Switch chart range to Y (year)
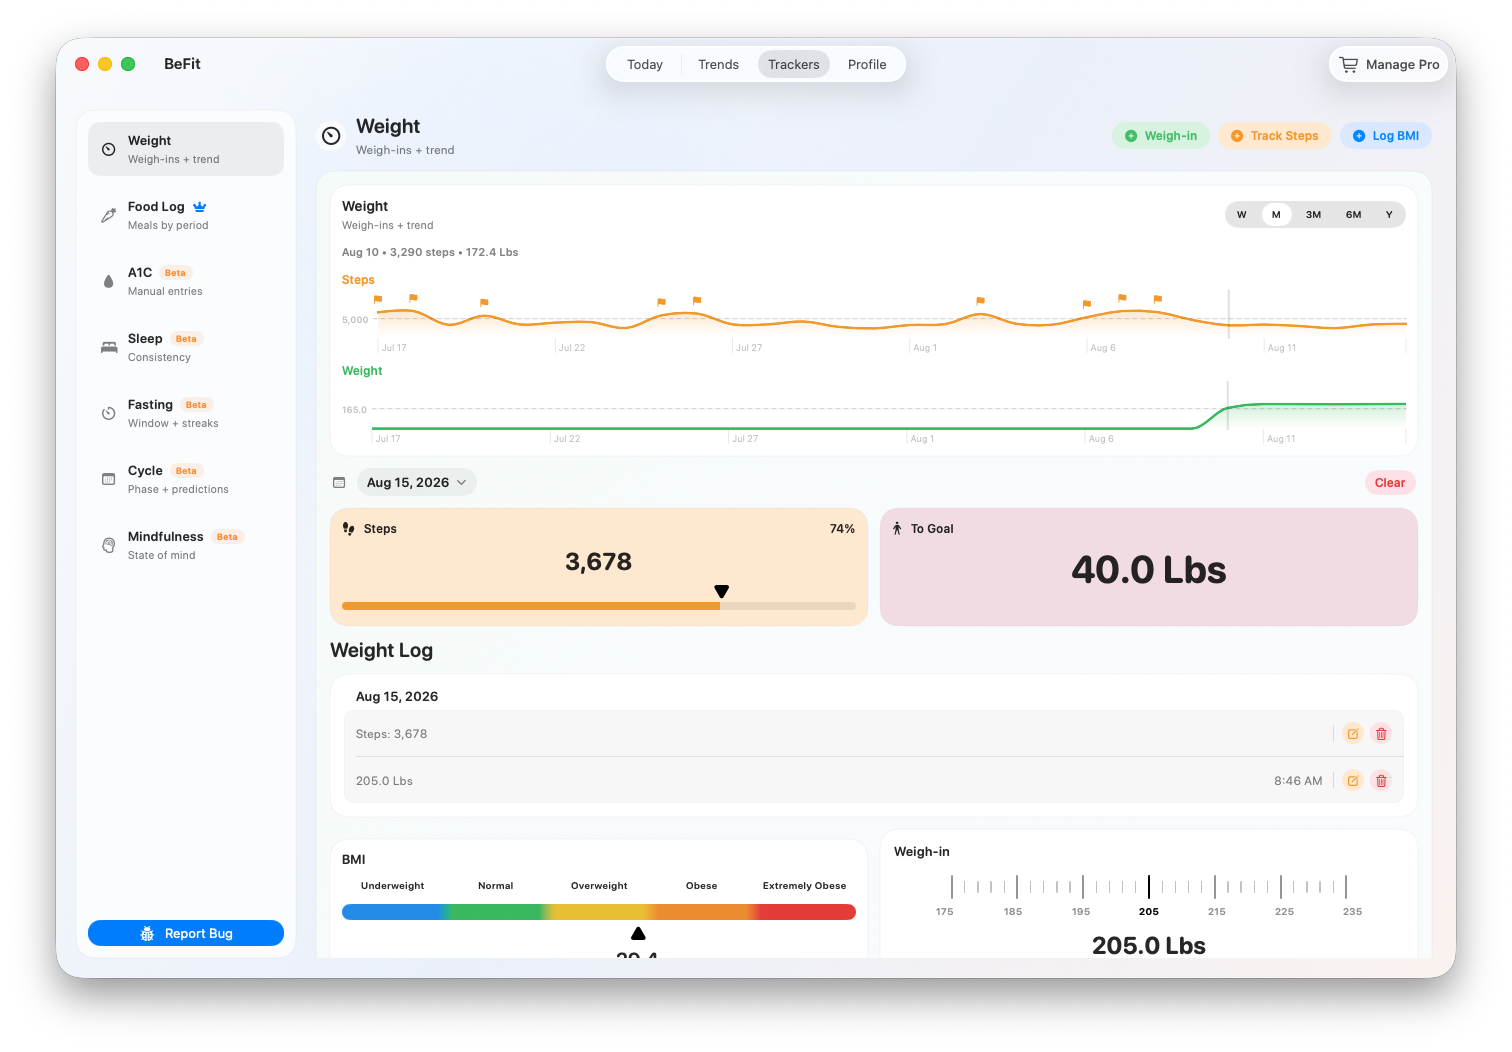1512x1052 pixels. (x=1389, y=215)
